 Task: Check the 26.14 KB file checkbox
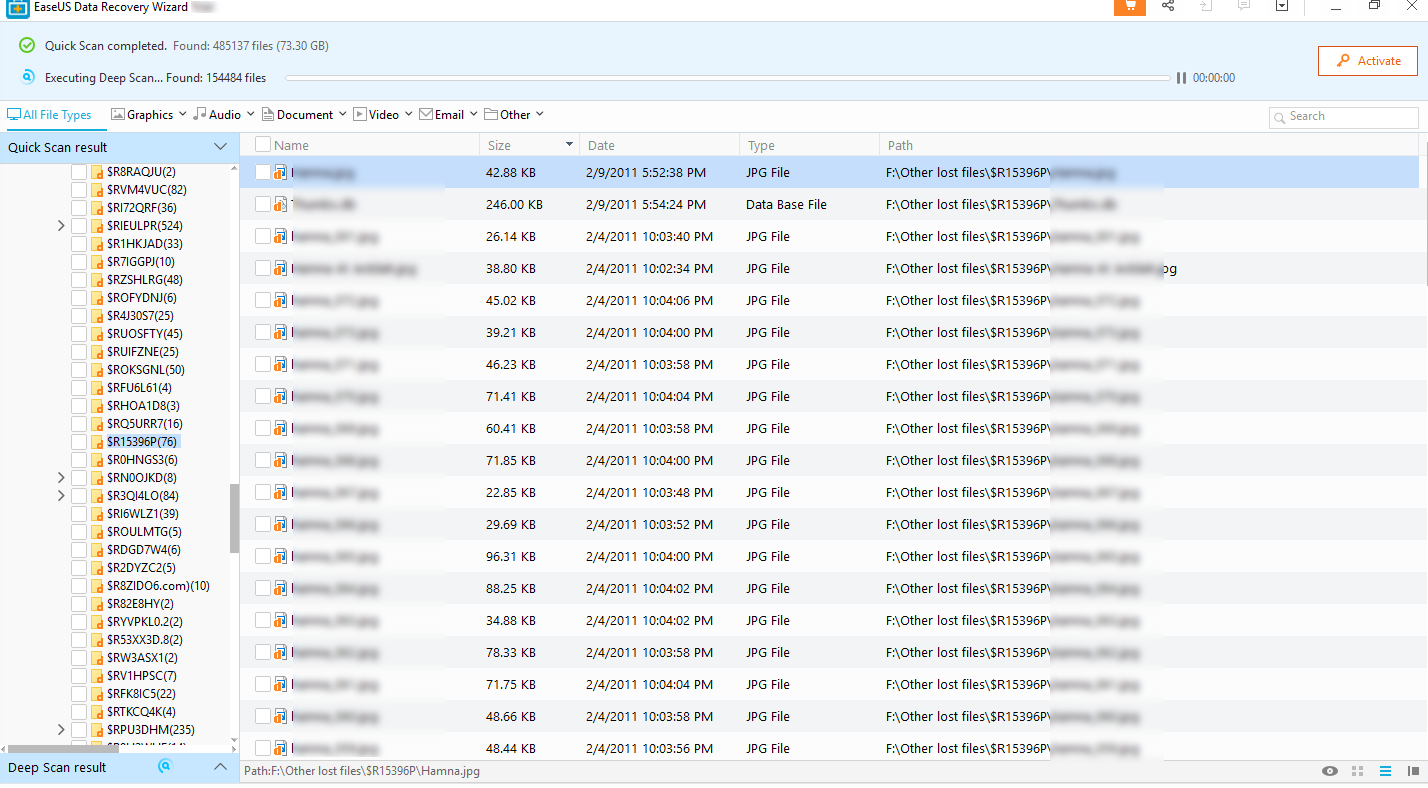click(x=263, y=236)
